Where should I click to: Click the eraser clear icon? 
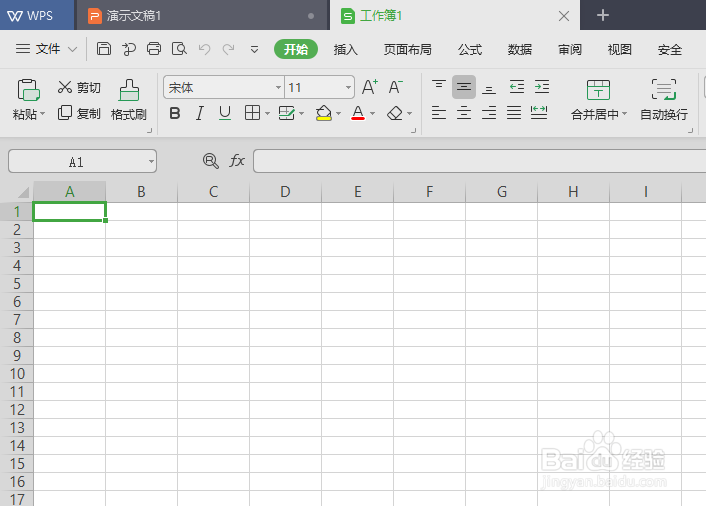[x=394, y=113]
